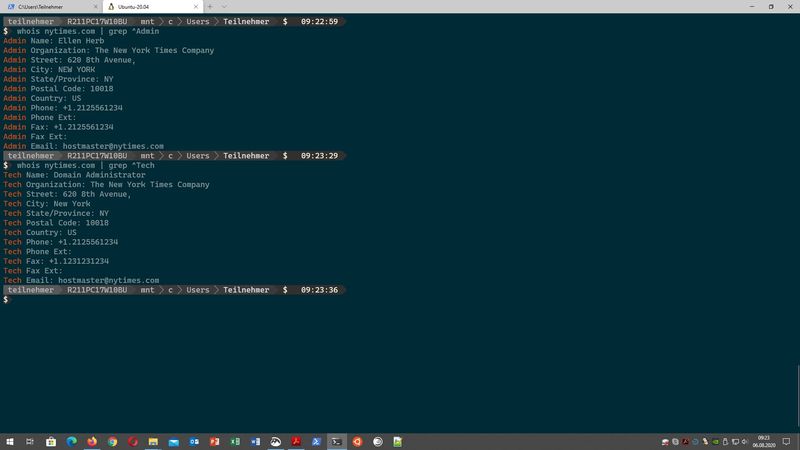Open Word from the taskbar
The image size is (800, 450).
[x=255, y=442]
